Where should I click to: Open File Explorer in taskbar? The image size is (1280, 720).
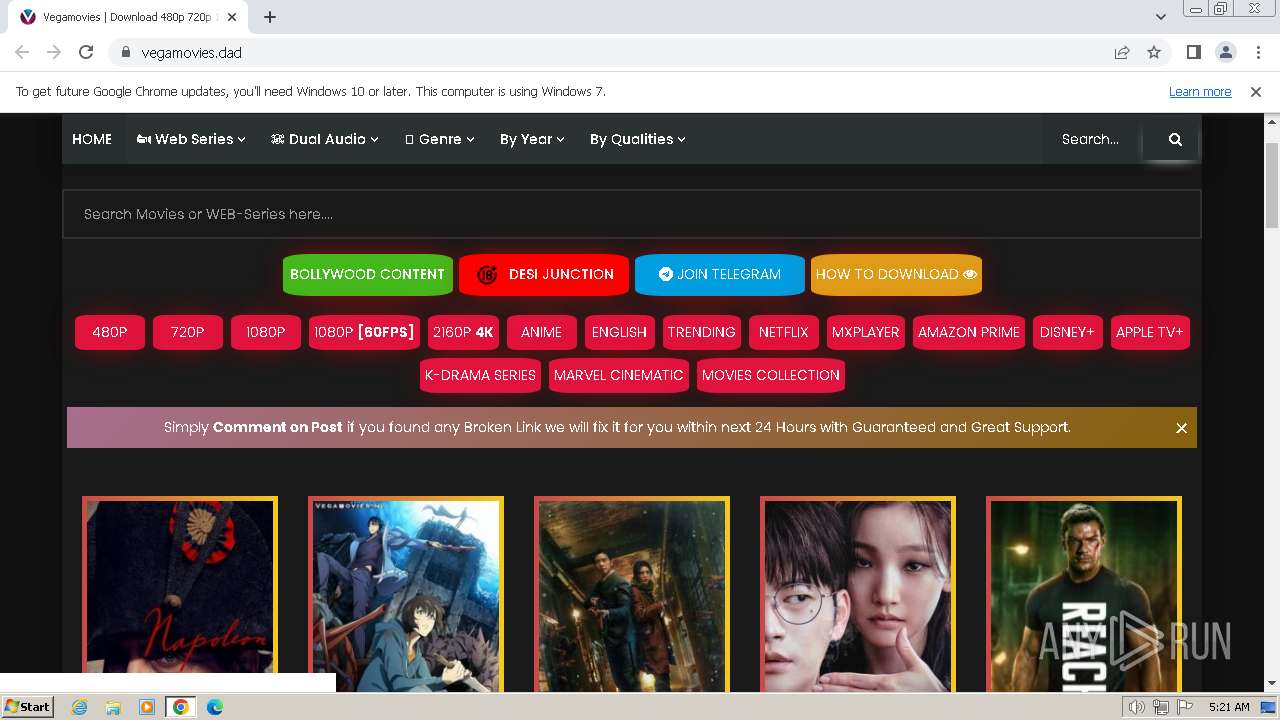113,707
